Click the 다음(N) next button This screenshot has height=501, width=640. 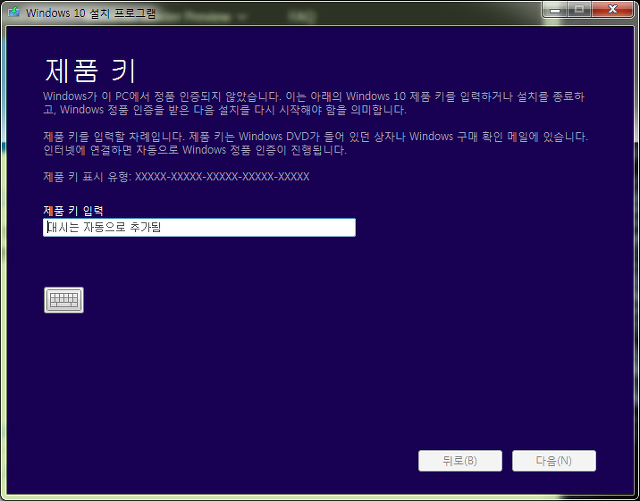554,461
